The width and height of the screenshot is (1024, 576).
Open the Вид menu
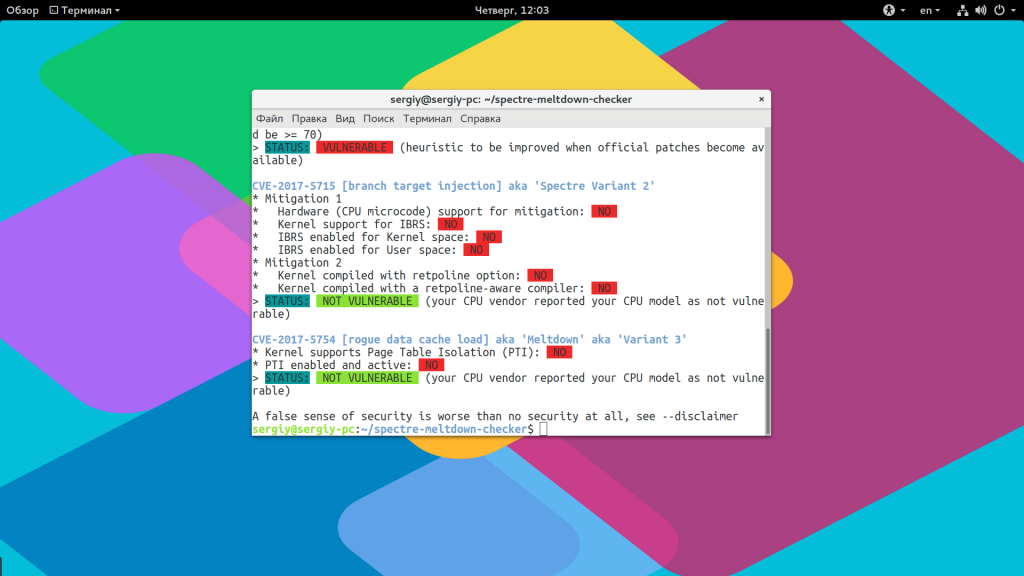[345, 118]
